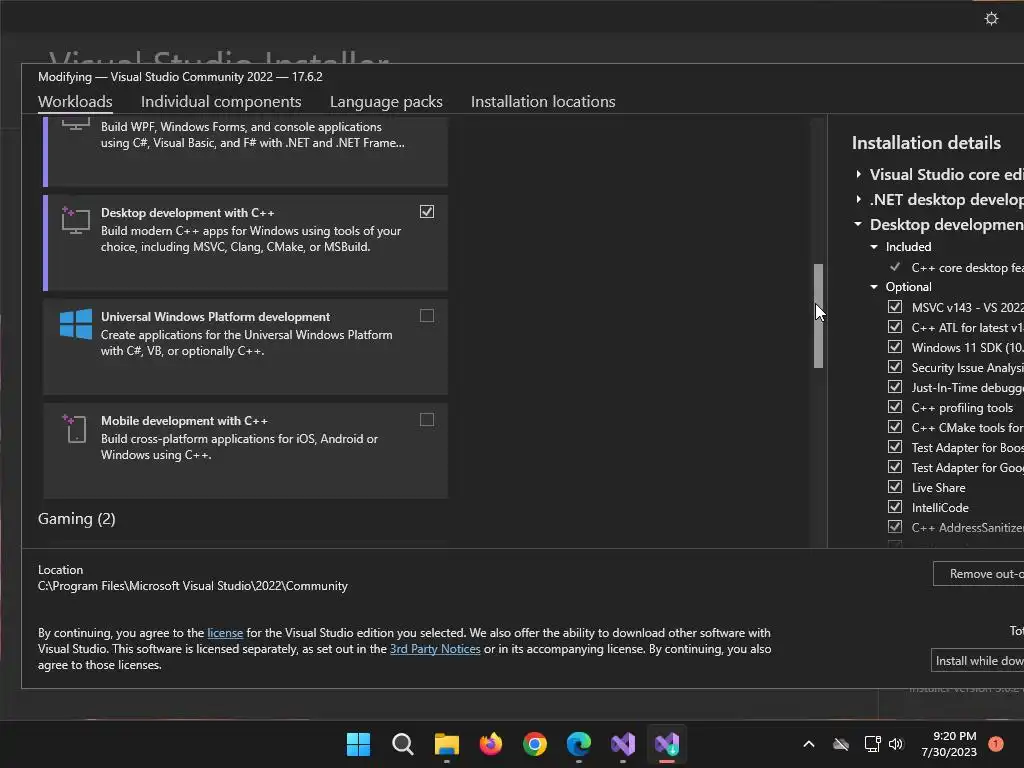Image resolution: width=1024 pixels, height=768 pixels.
Task: Open the Windows Start menu
Action: (358, 744)
